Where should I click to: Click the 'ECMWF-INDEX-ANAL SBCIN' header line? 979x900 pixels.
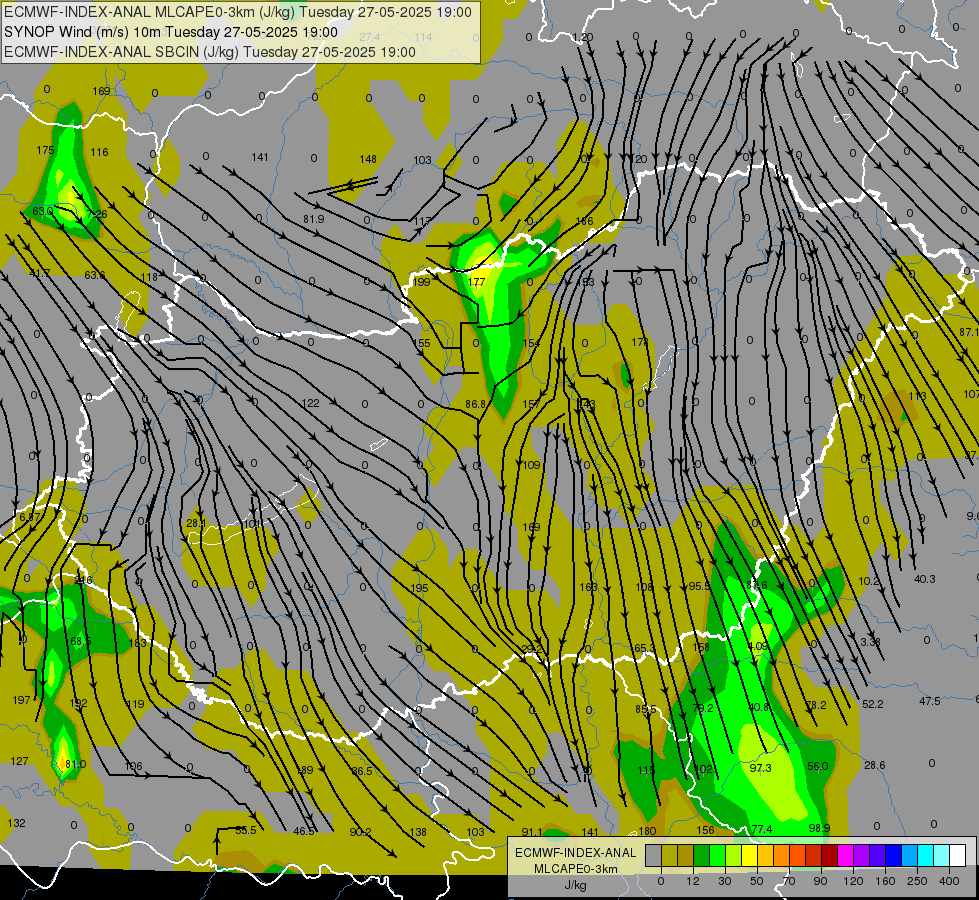tap(210, 52)
